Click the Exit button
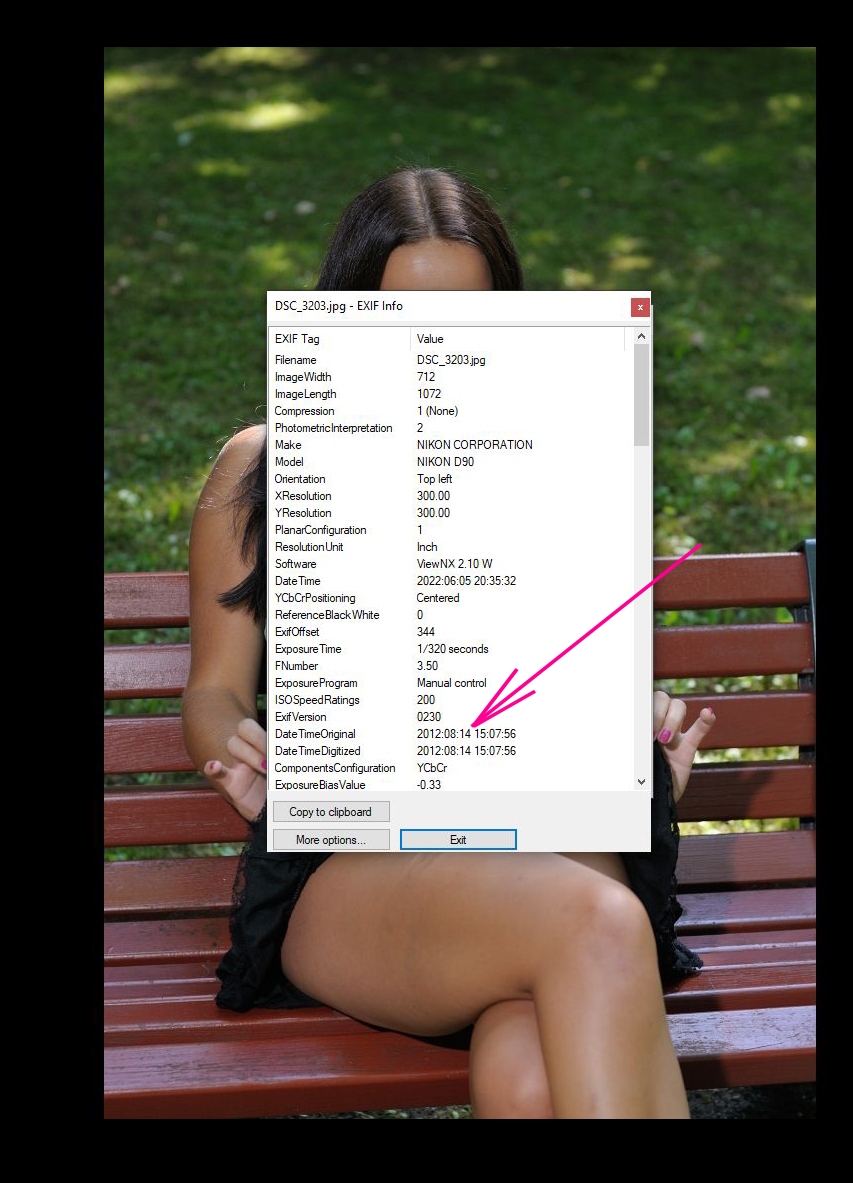 [458, 840]
